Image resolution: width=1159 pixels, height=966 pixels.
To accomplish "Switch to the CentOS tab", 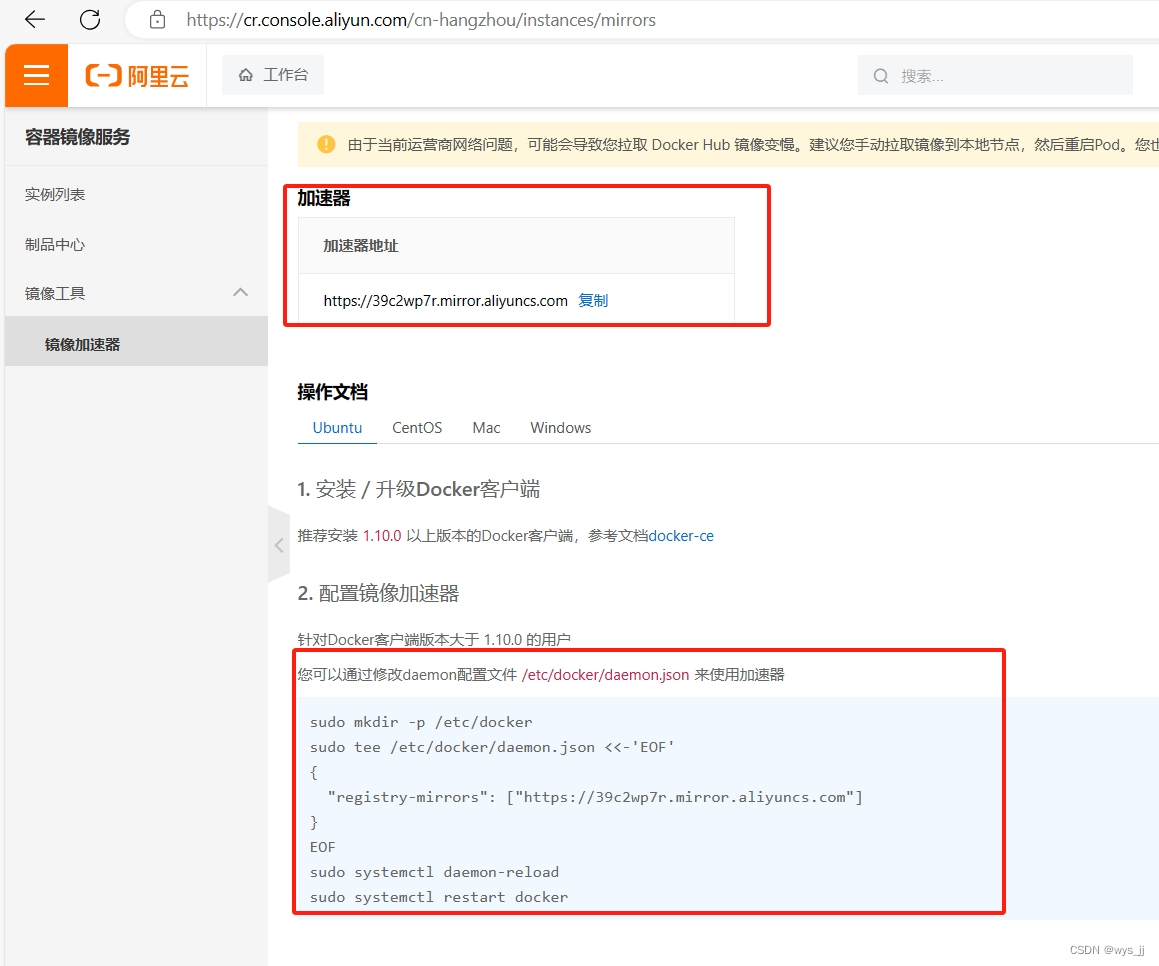I will pyautogui.click(x=417, y=428).
